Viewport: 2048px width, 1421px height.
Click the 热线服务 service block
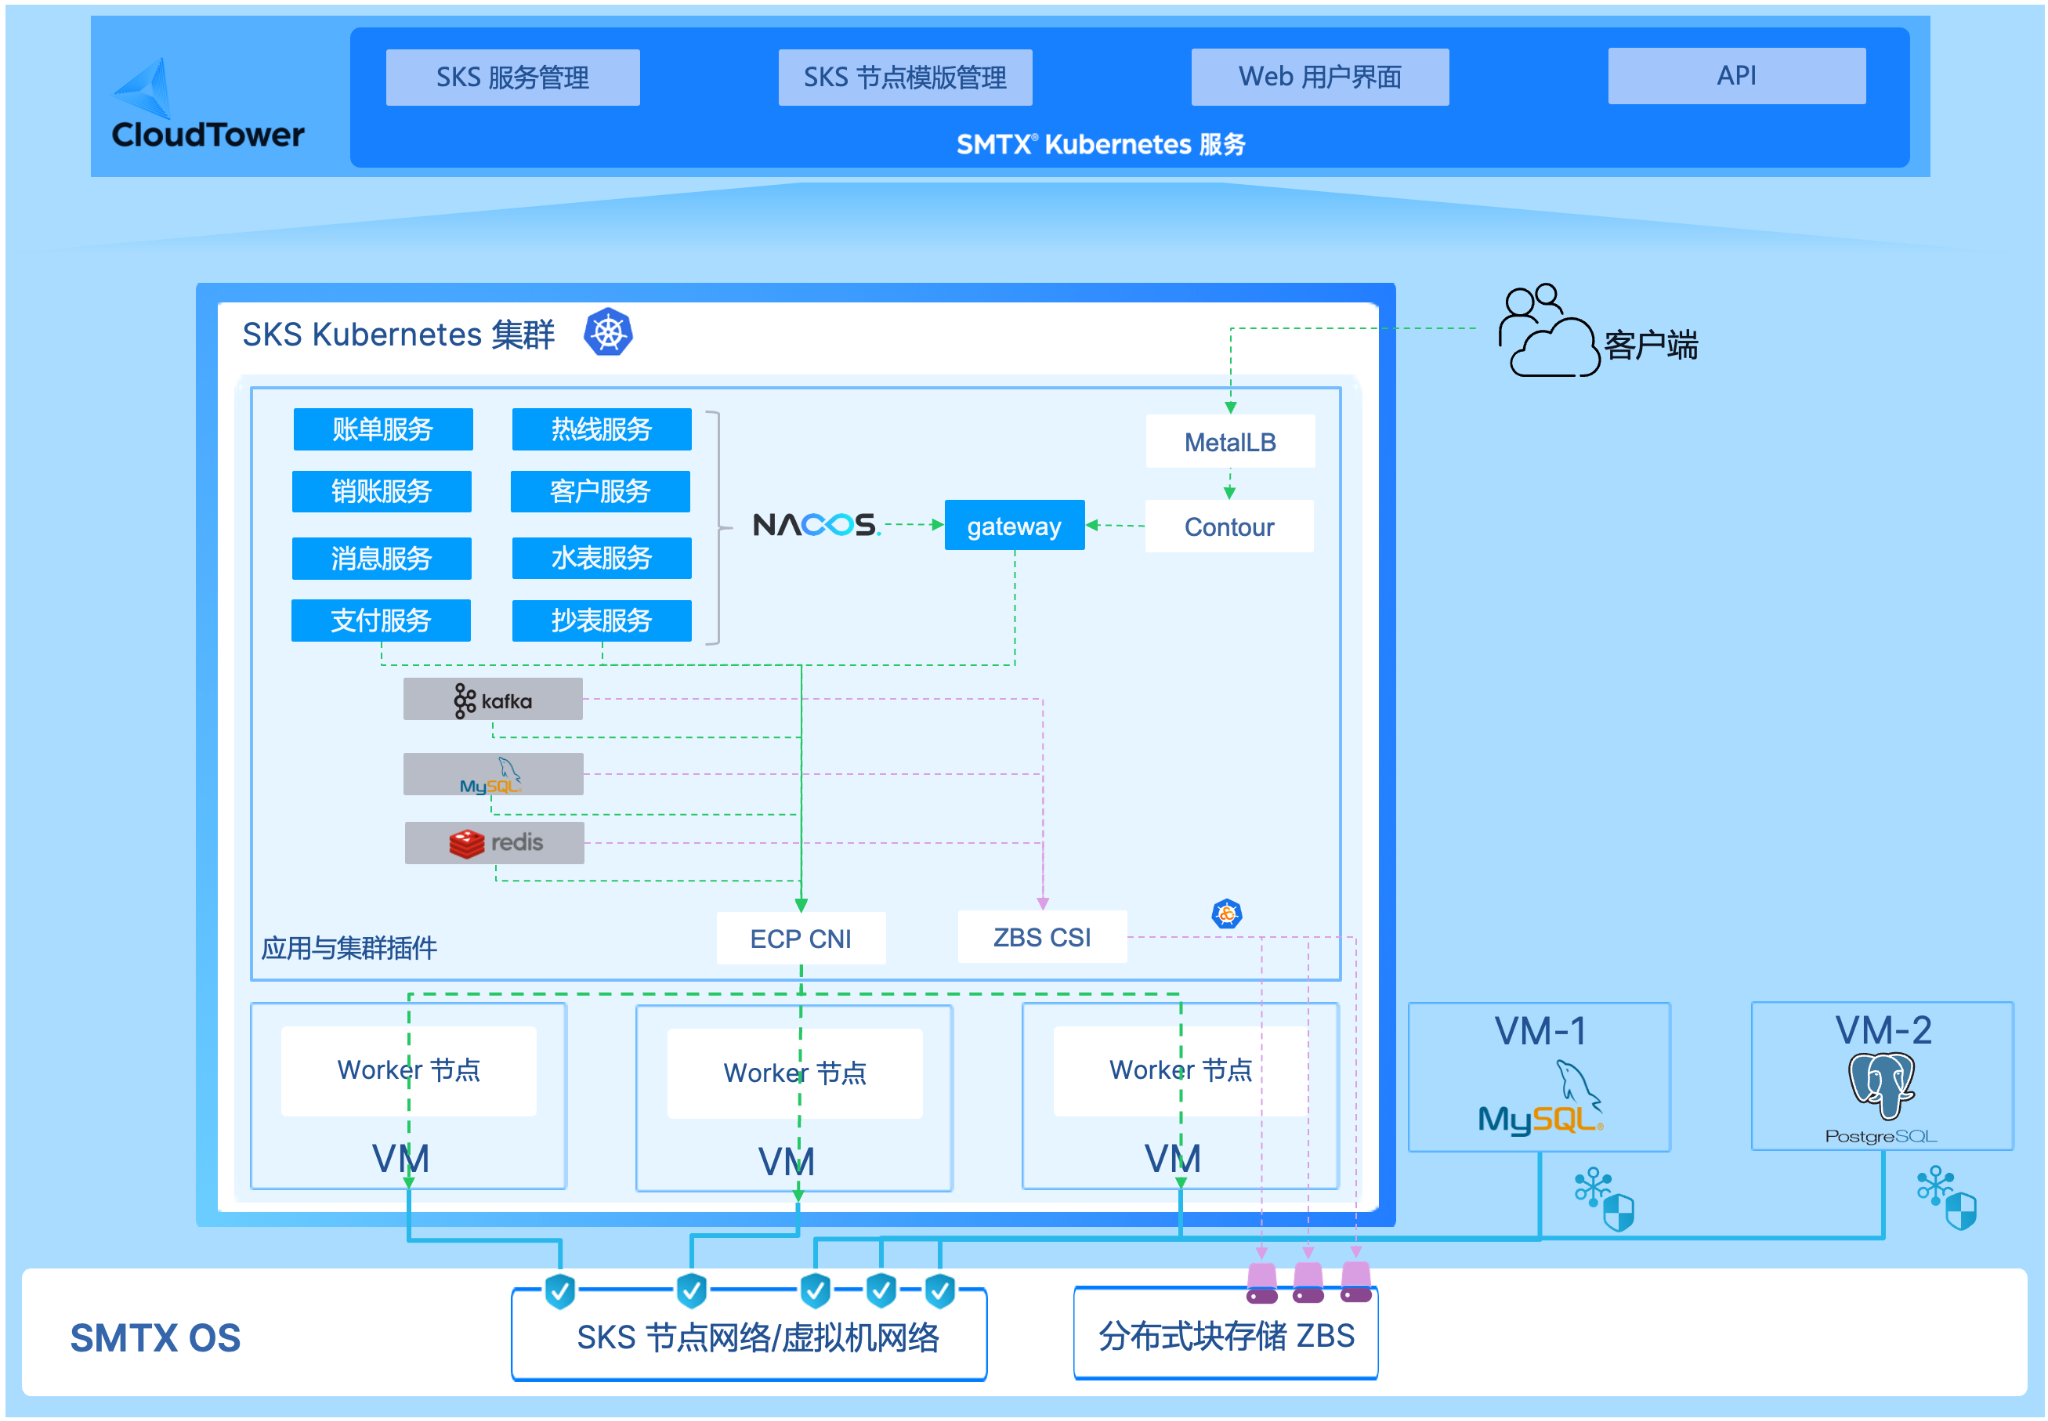tap(602, 429)
